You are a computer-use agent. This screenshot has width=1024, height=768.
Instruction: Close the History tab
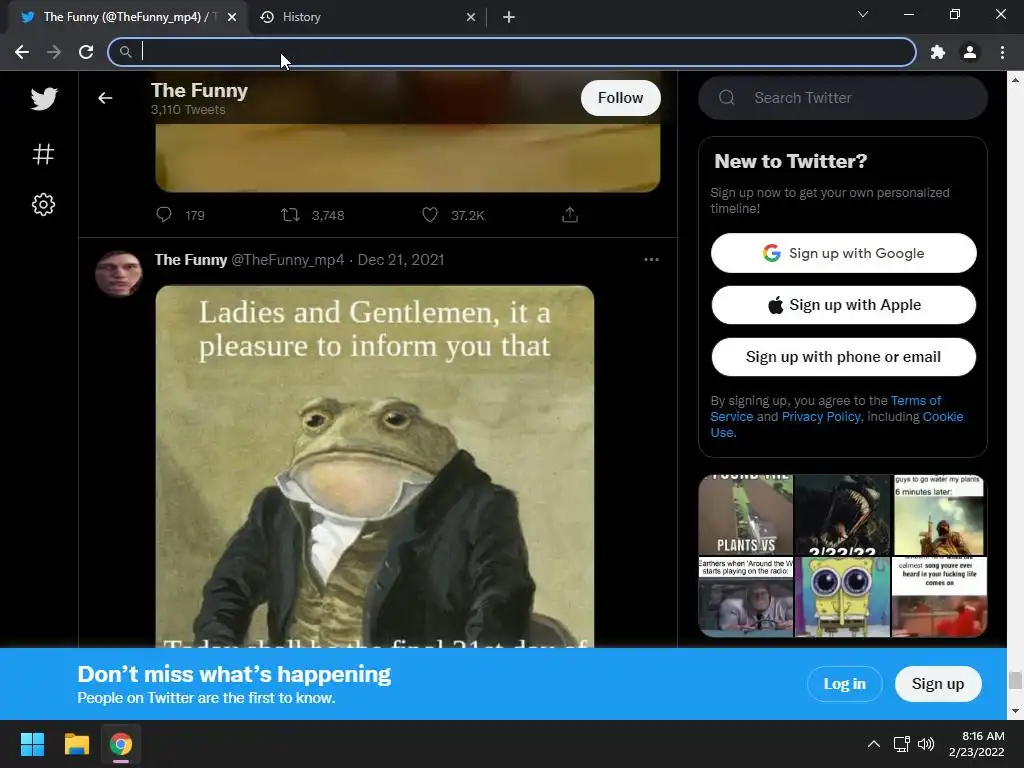click(471, 17)
